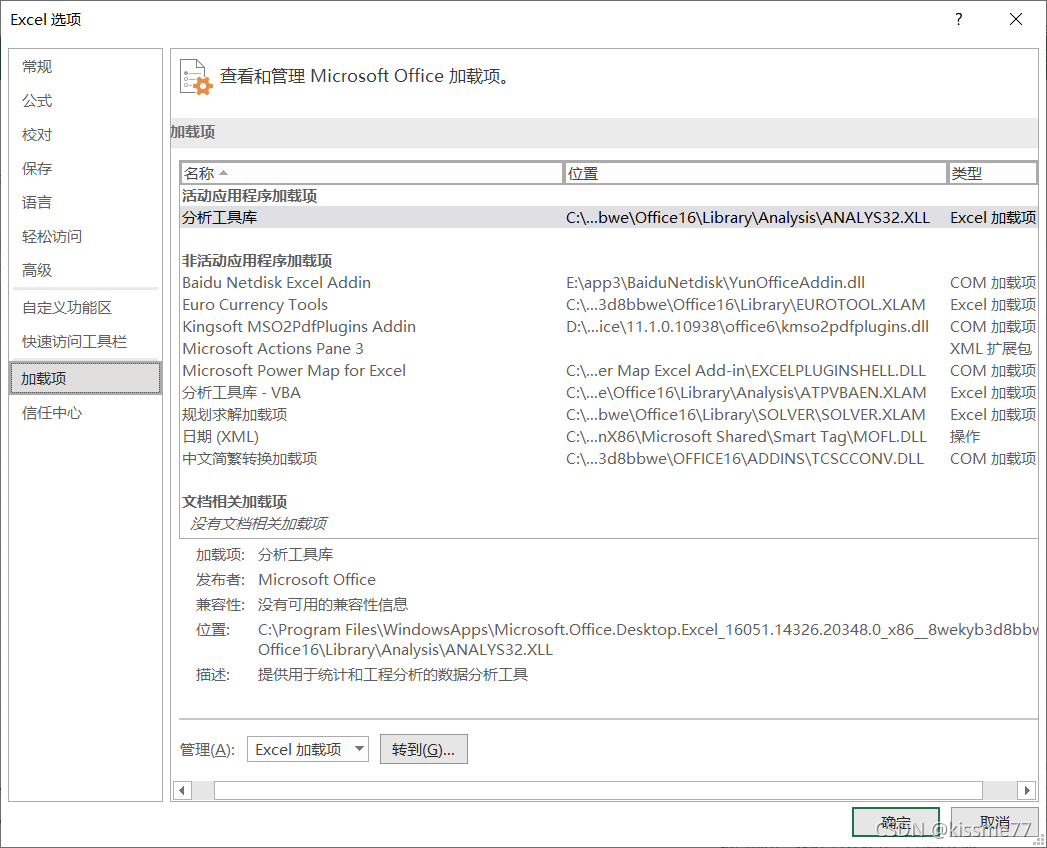This screenshot has height=848, width=1047.
Task: Click the horizontal scrollbar thumb
Action: click(x=598, y=791)
